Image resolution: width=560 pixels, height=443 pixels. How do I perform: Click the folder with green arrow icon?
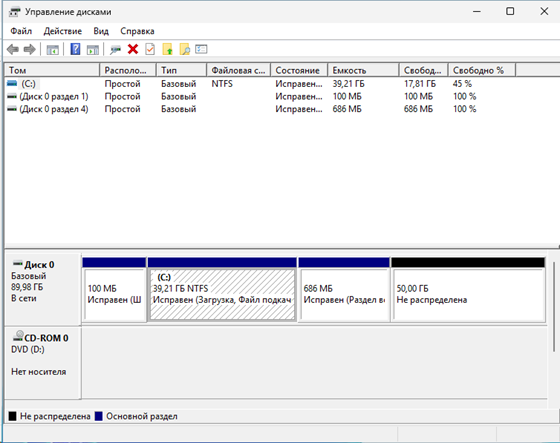click(167, 49)
